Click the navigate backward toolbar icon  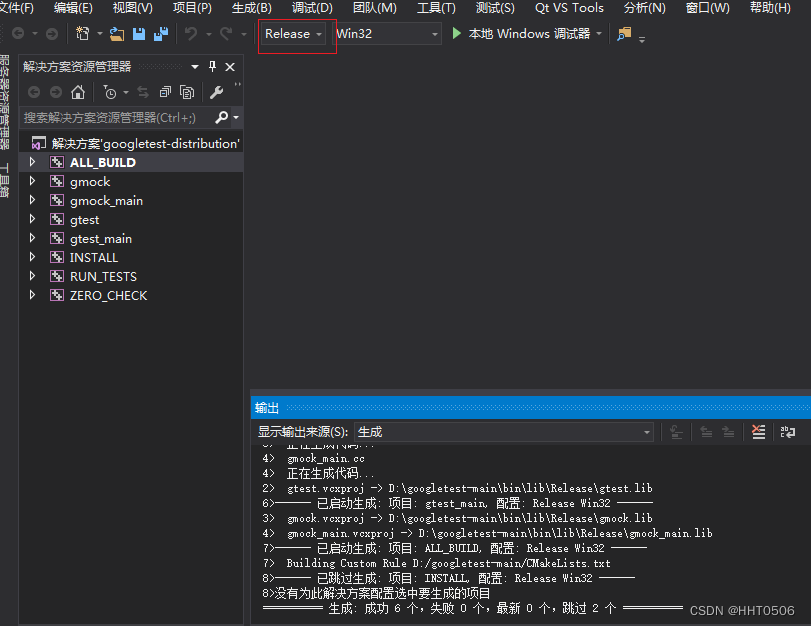(x=18, y=34)
